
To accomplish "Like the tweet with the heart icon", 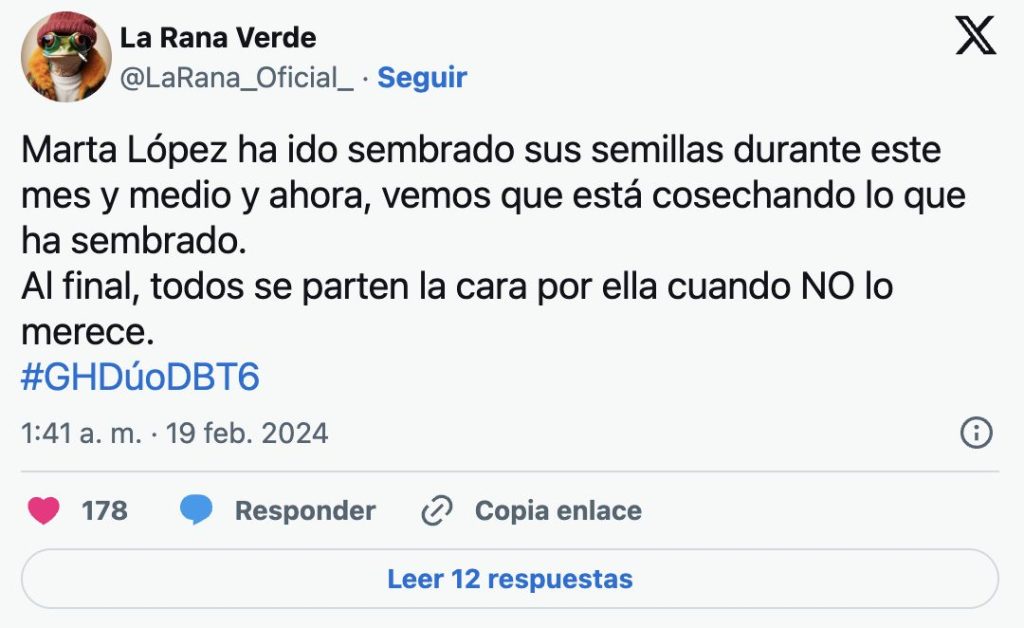I will 43,511.
